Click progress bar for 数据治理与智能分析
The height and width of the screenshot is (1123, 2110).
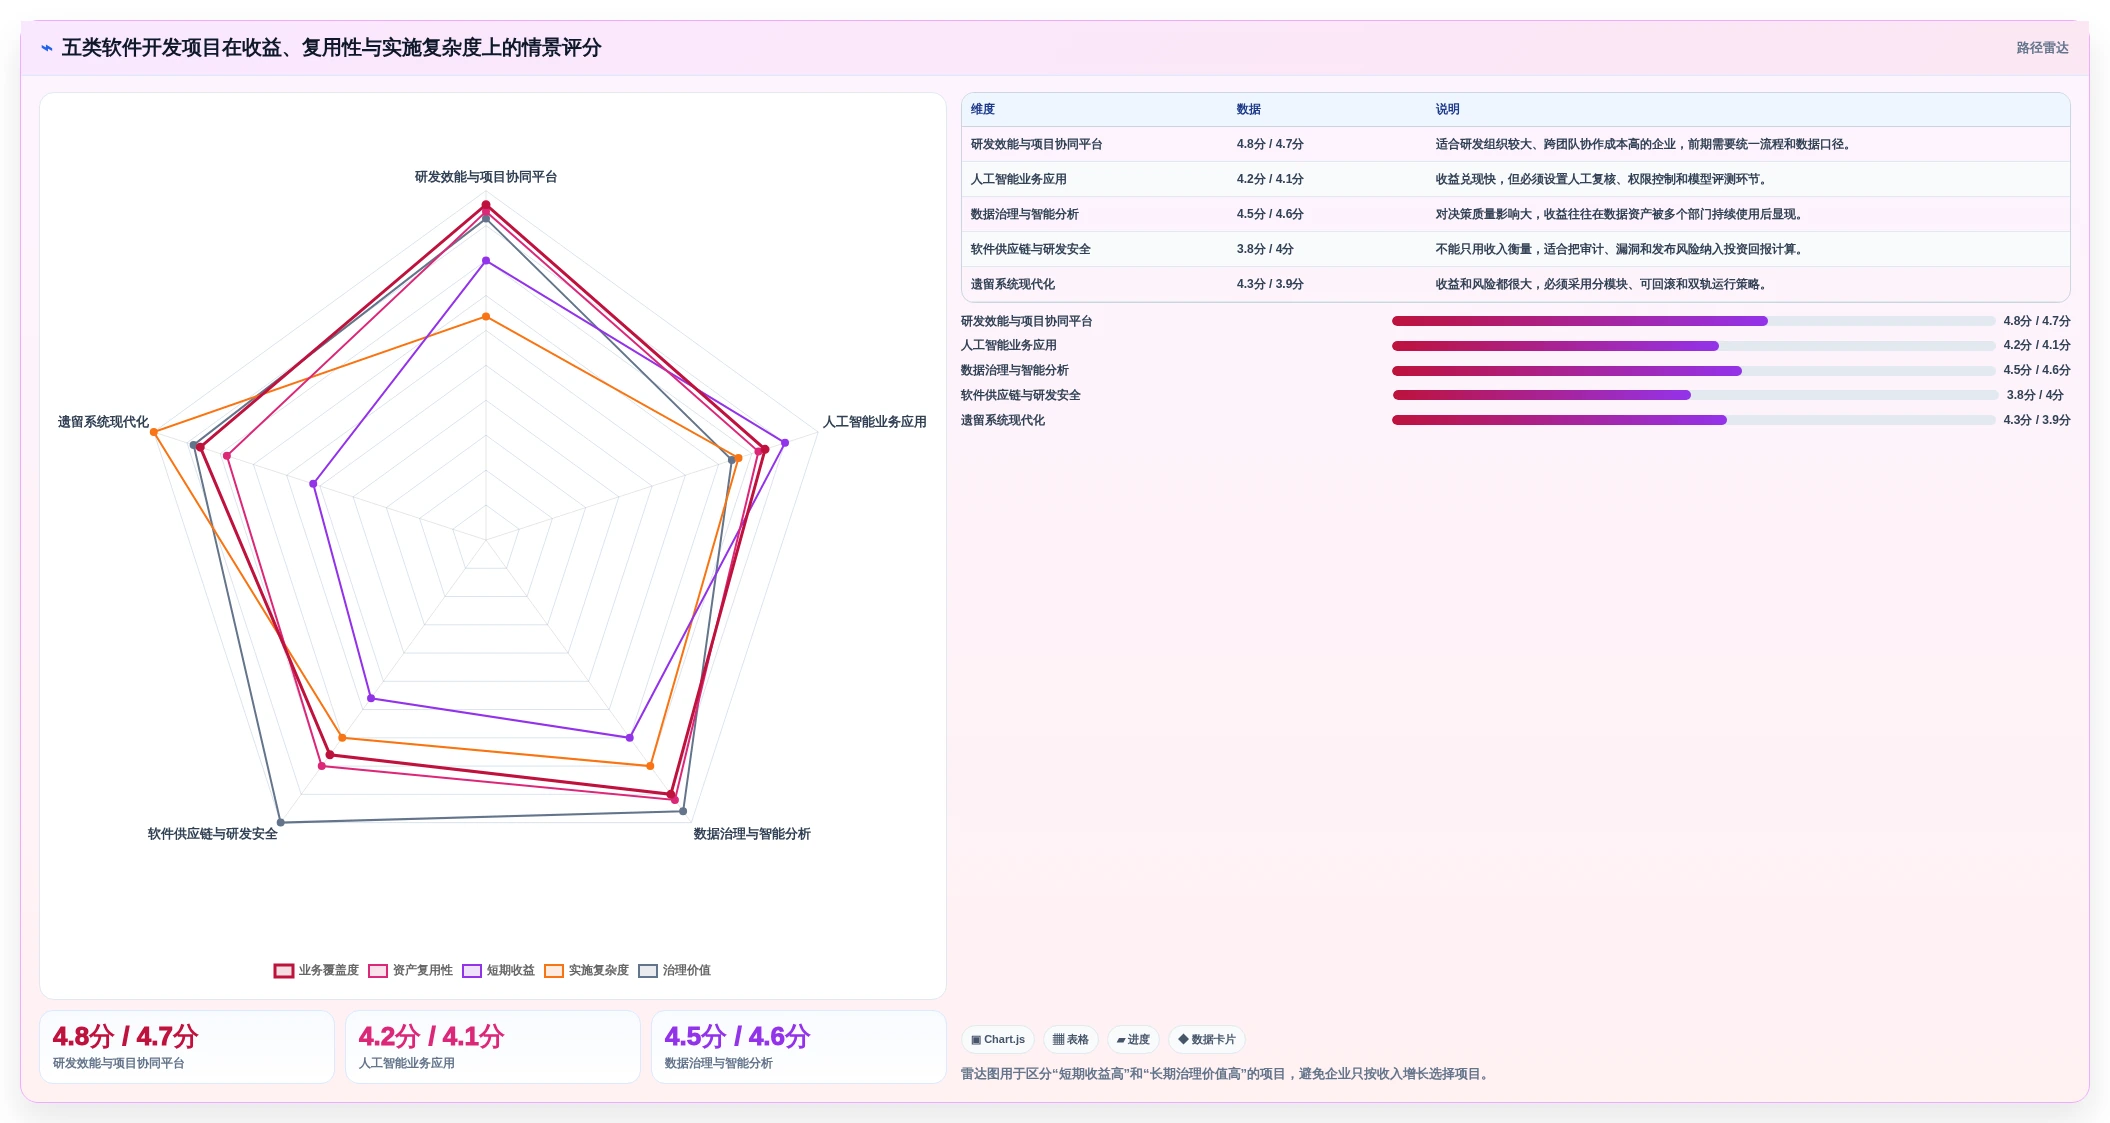pyautogui.click(x=1693, y=371)
